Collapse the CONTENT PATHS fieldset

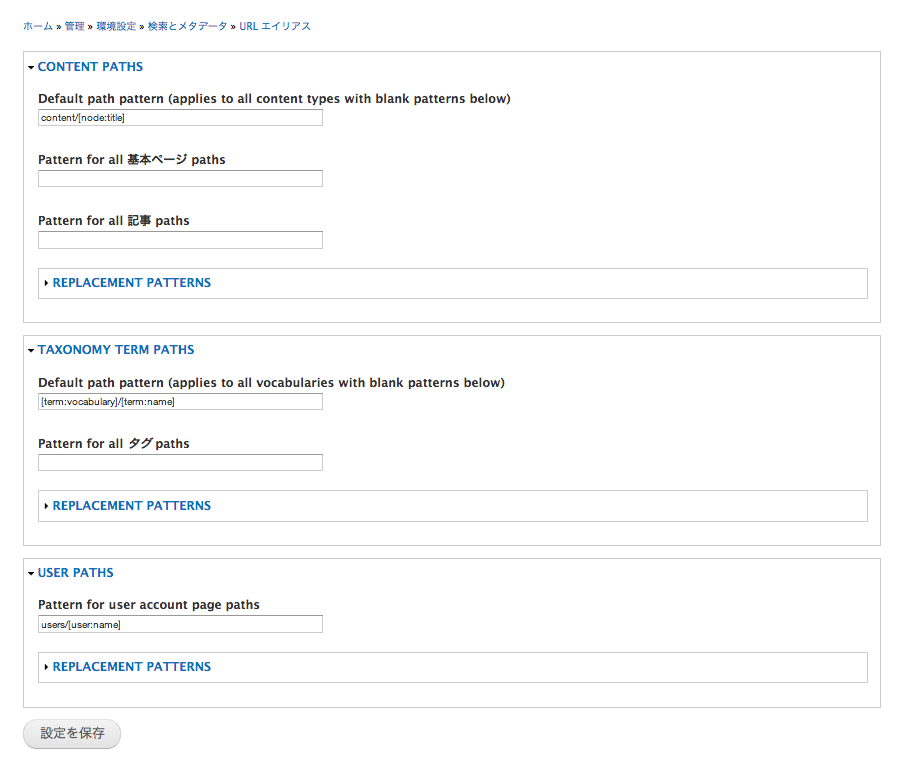coord(90,67)
